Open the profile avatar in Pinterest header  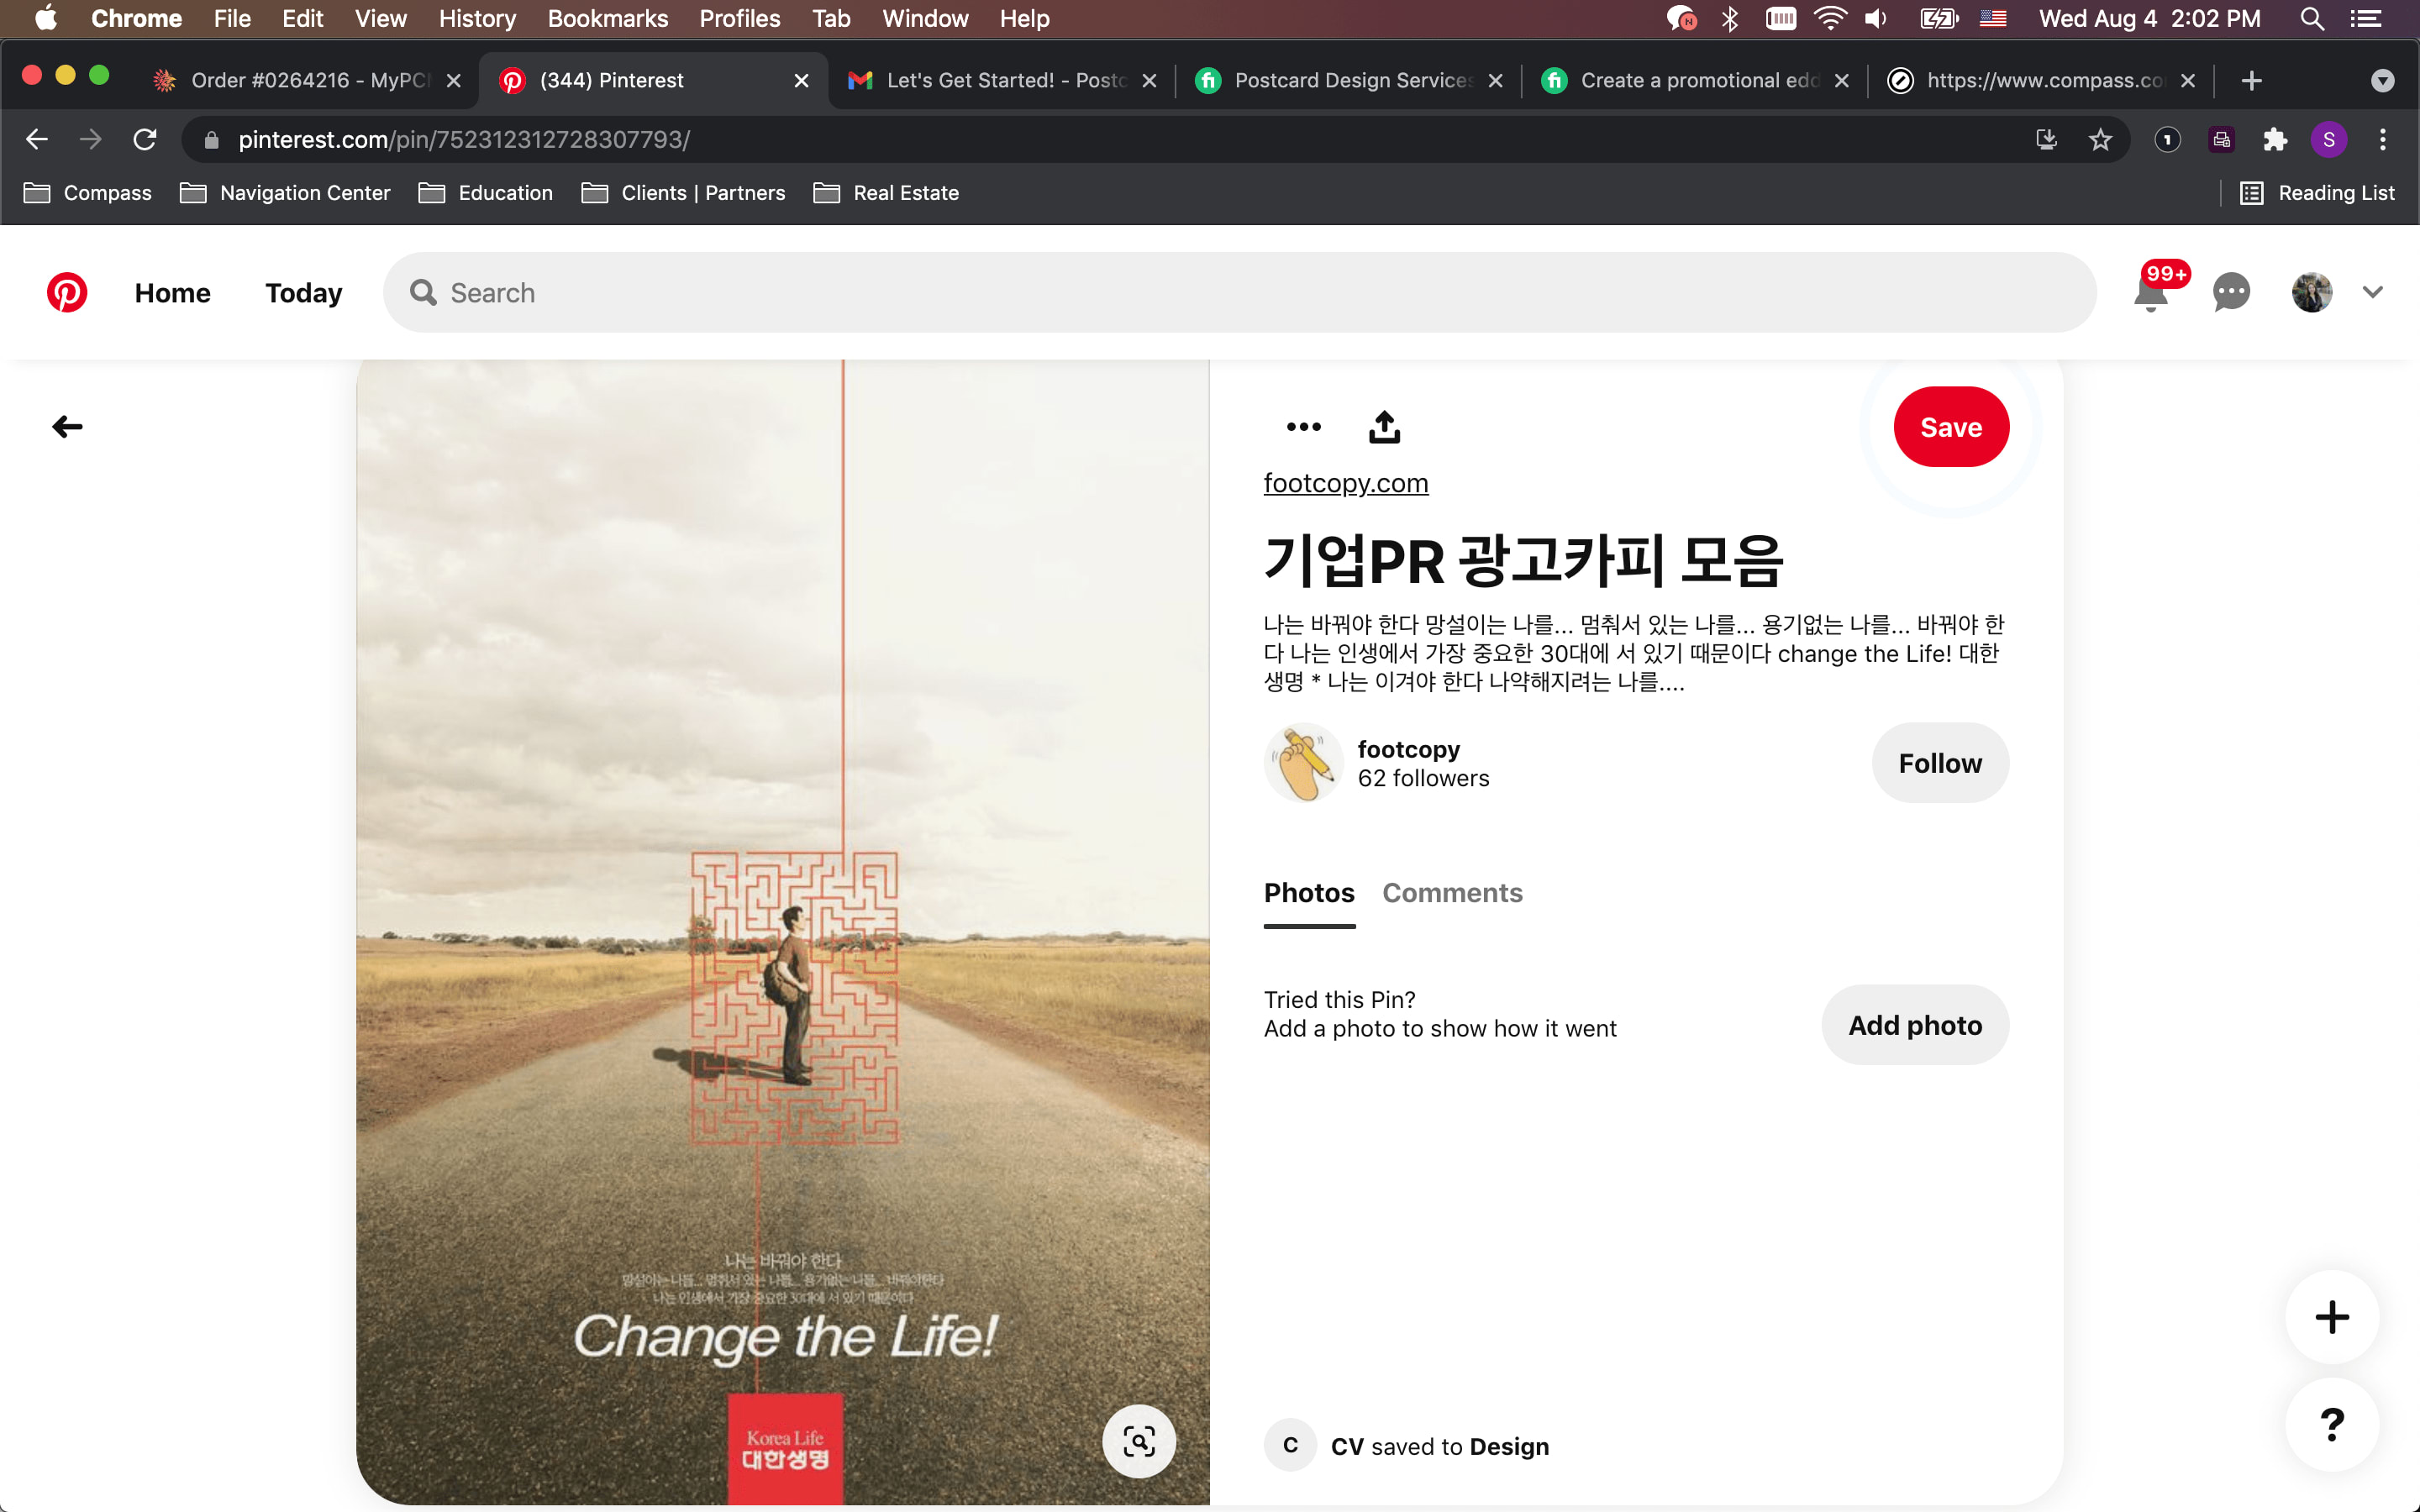click(x=2311, y=292)
